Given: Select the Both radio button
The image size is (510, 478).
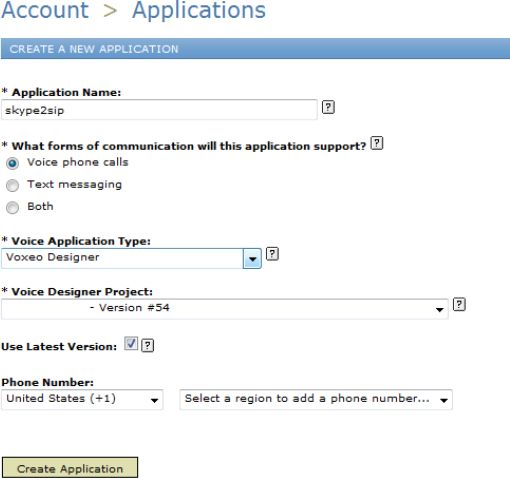Looking at the screenshot, I should (x=13, y=207).
